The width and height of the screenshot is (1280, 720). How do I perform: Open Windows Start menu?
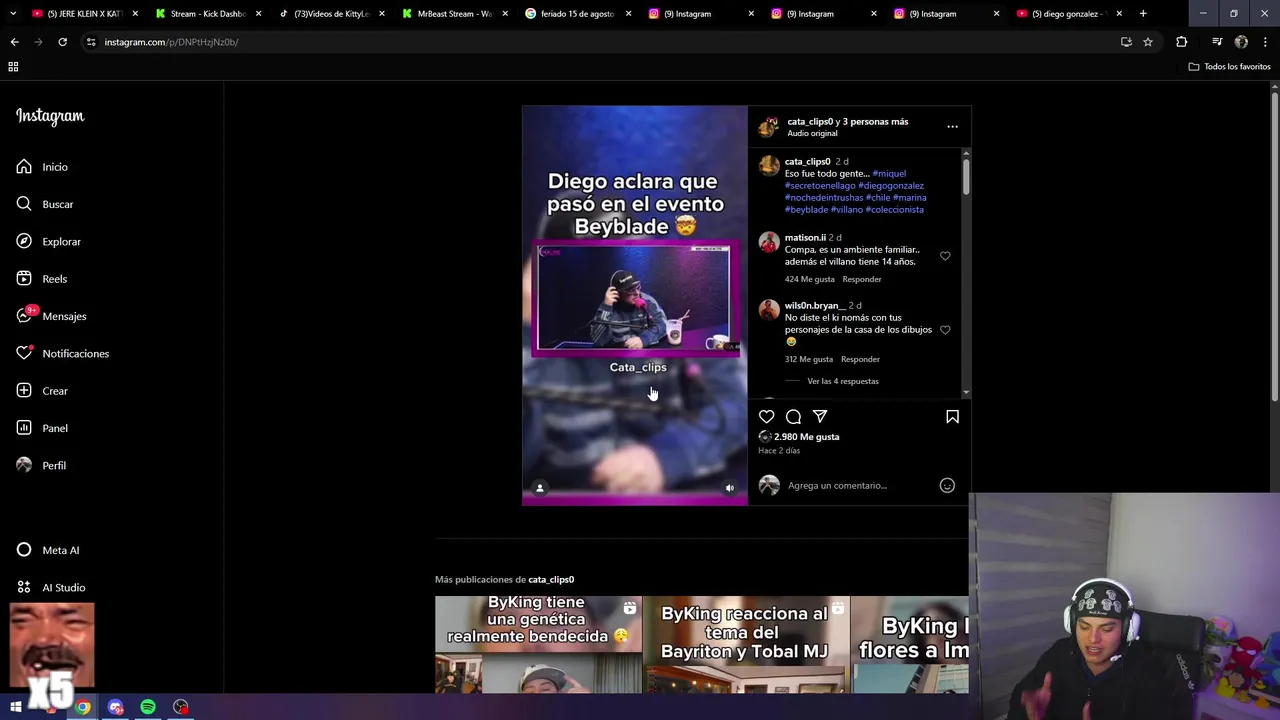tap(16, 707)
